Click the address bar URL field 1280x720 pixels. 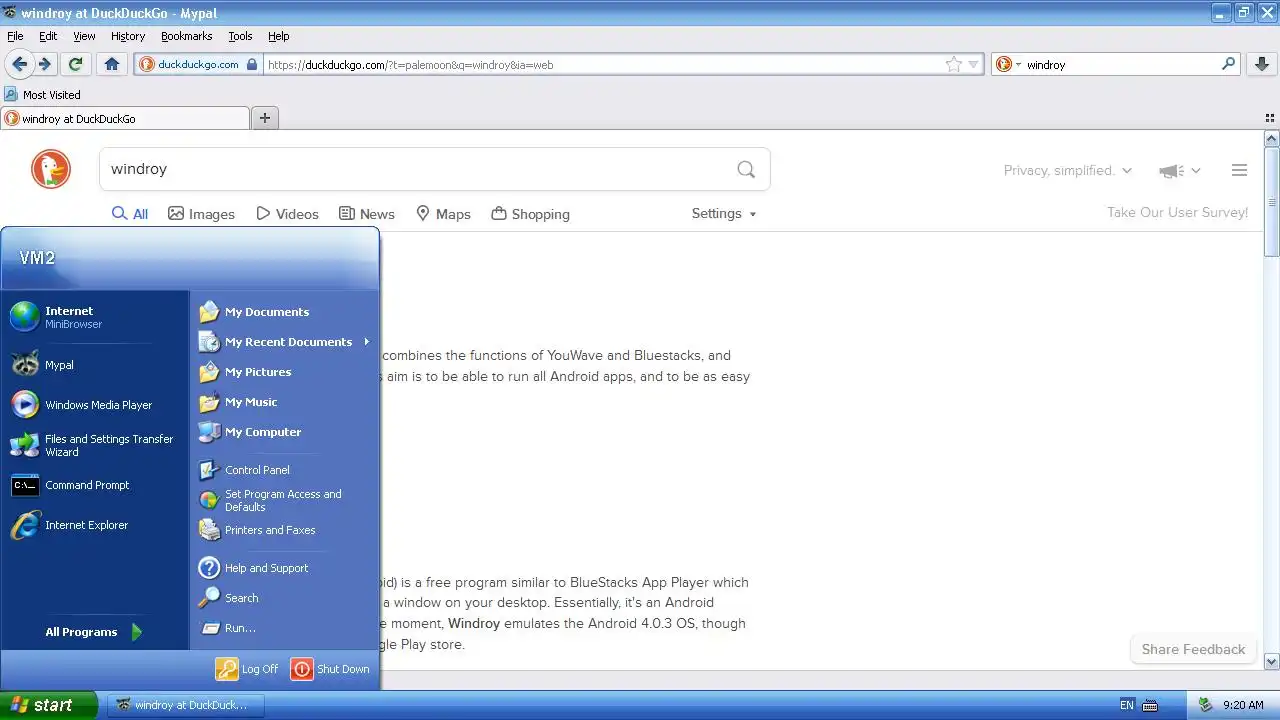(x=604, y=65)
